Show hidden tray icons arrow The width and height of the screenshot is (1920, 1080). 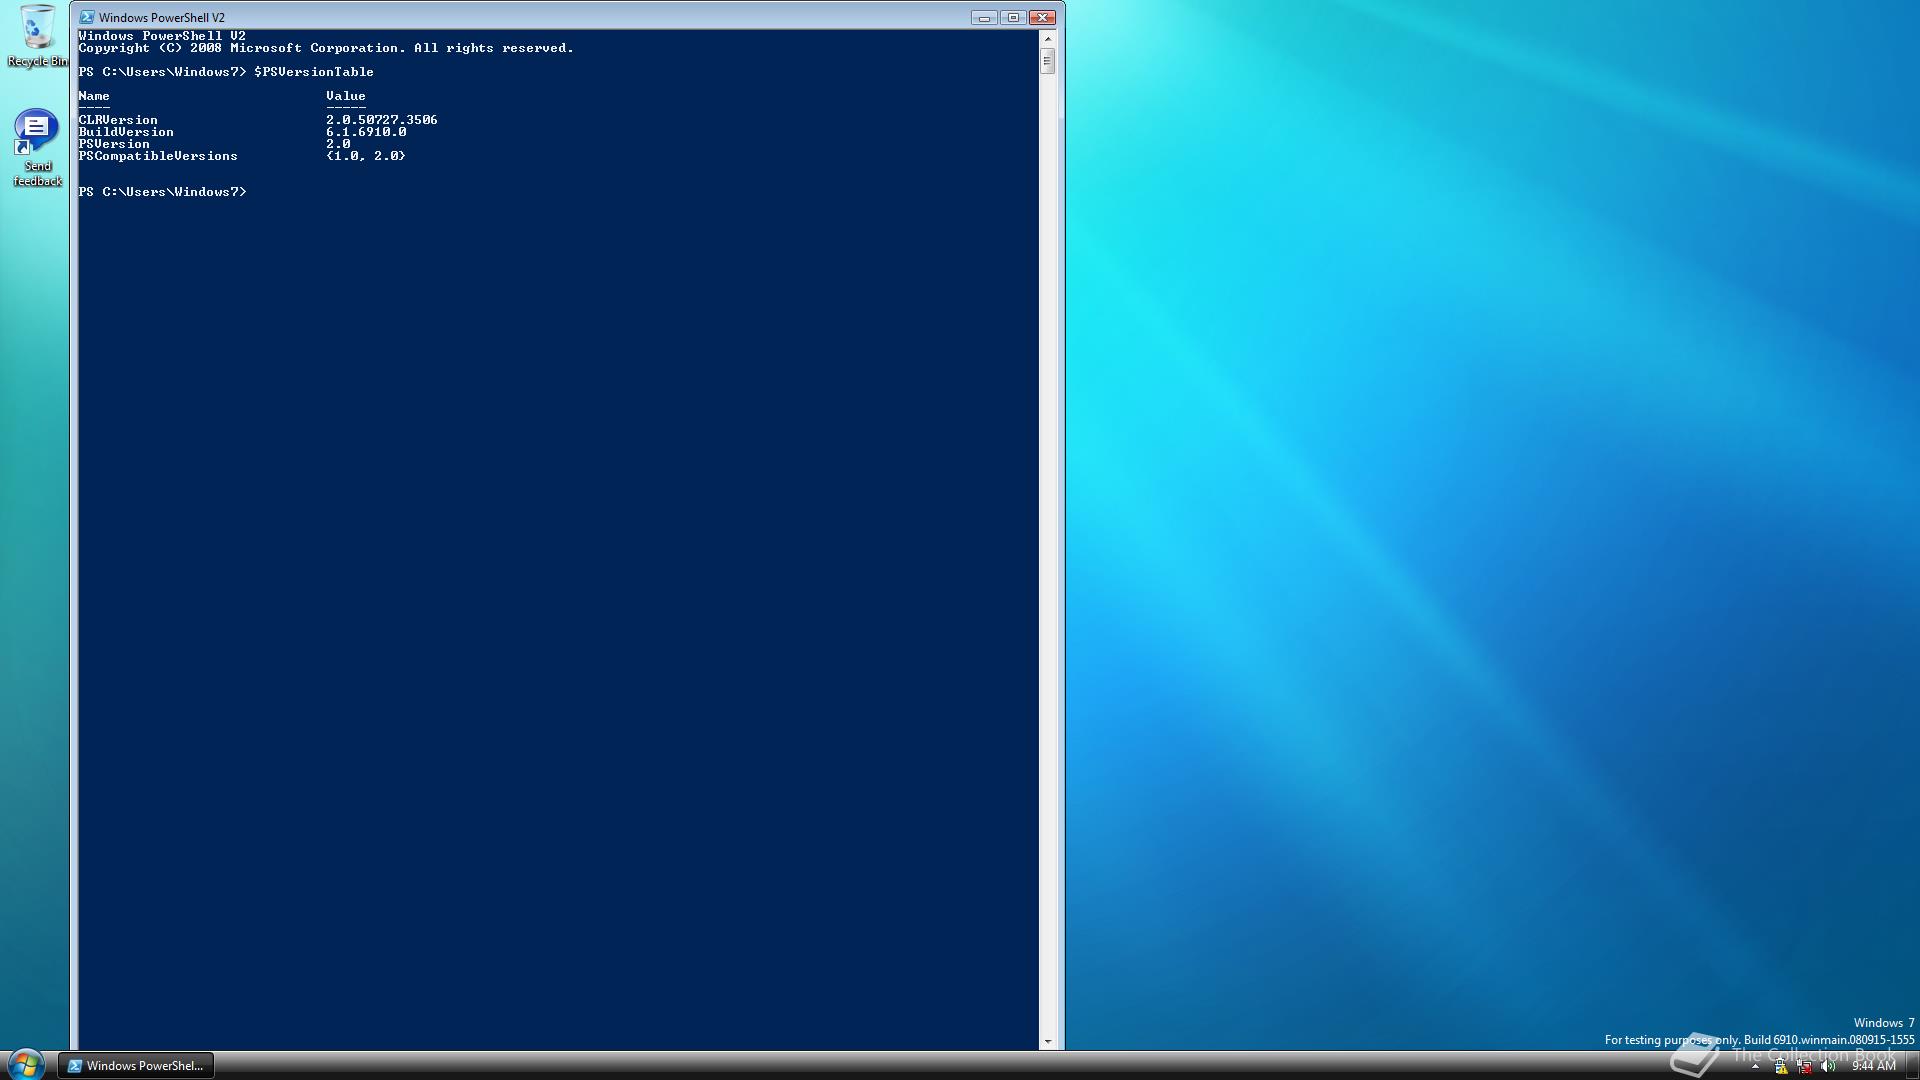click(1755, 1067)
